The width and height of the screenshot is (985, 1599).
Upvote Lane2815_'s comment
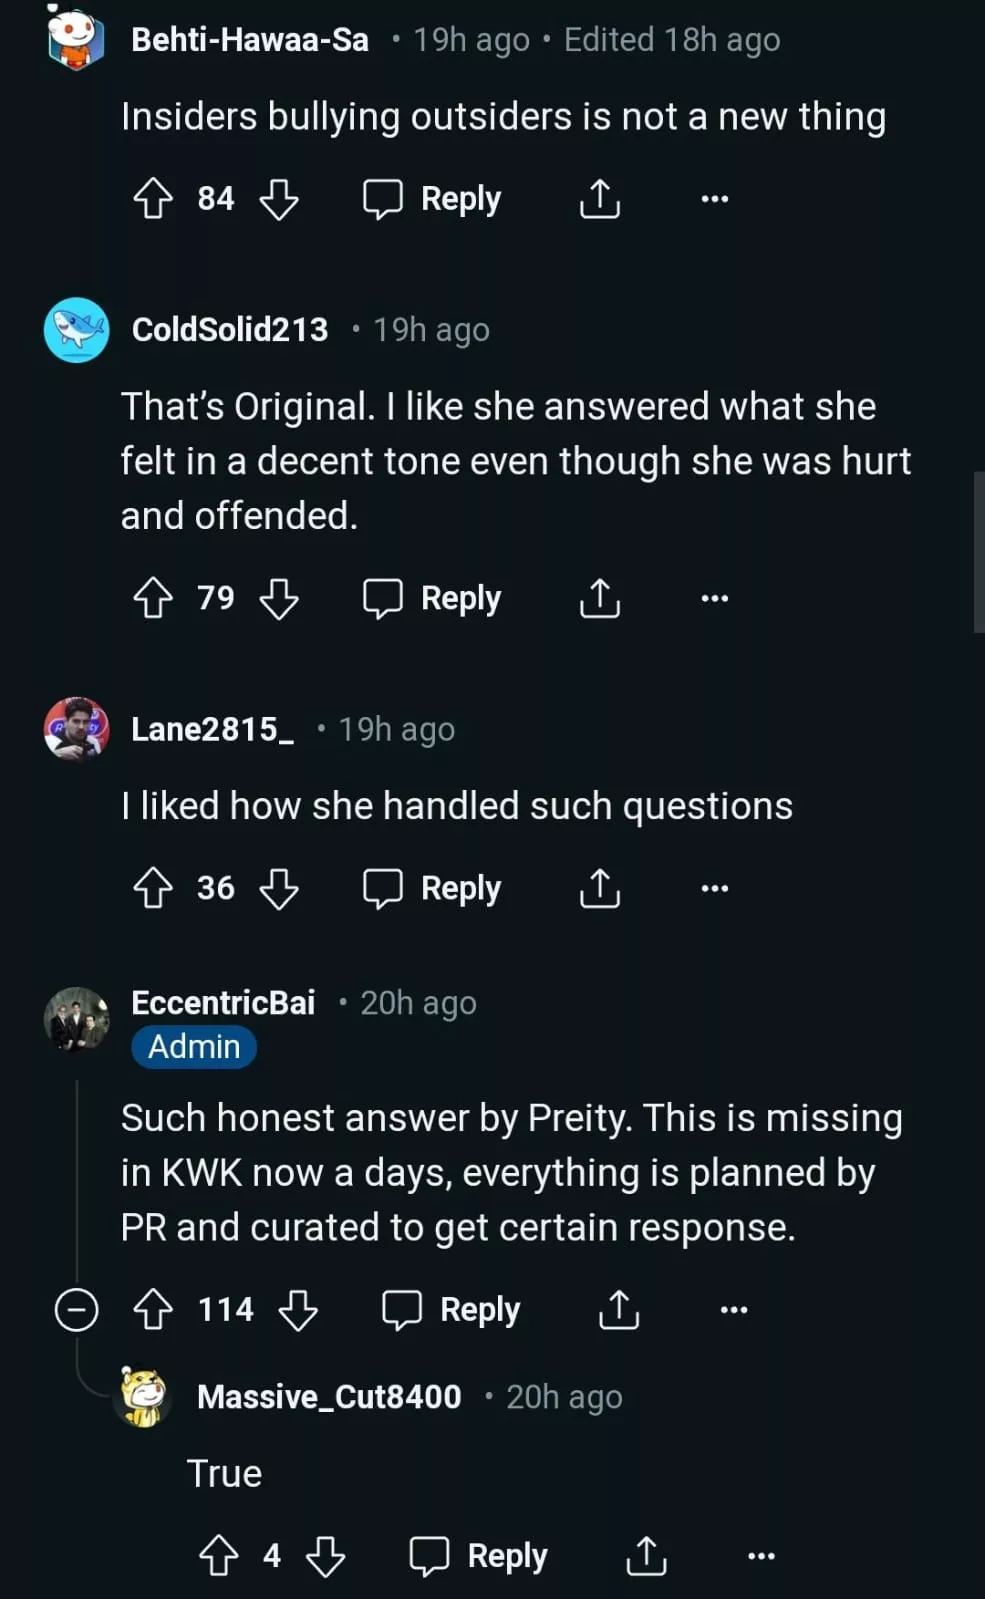[x=153, y=888]
